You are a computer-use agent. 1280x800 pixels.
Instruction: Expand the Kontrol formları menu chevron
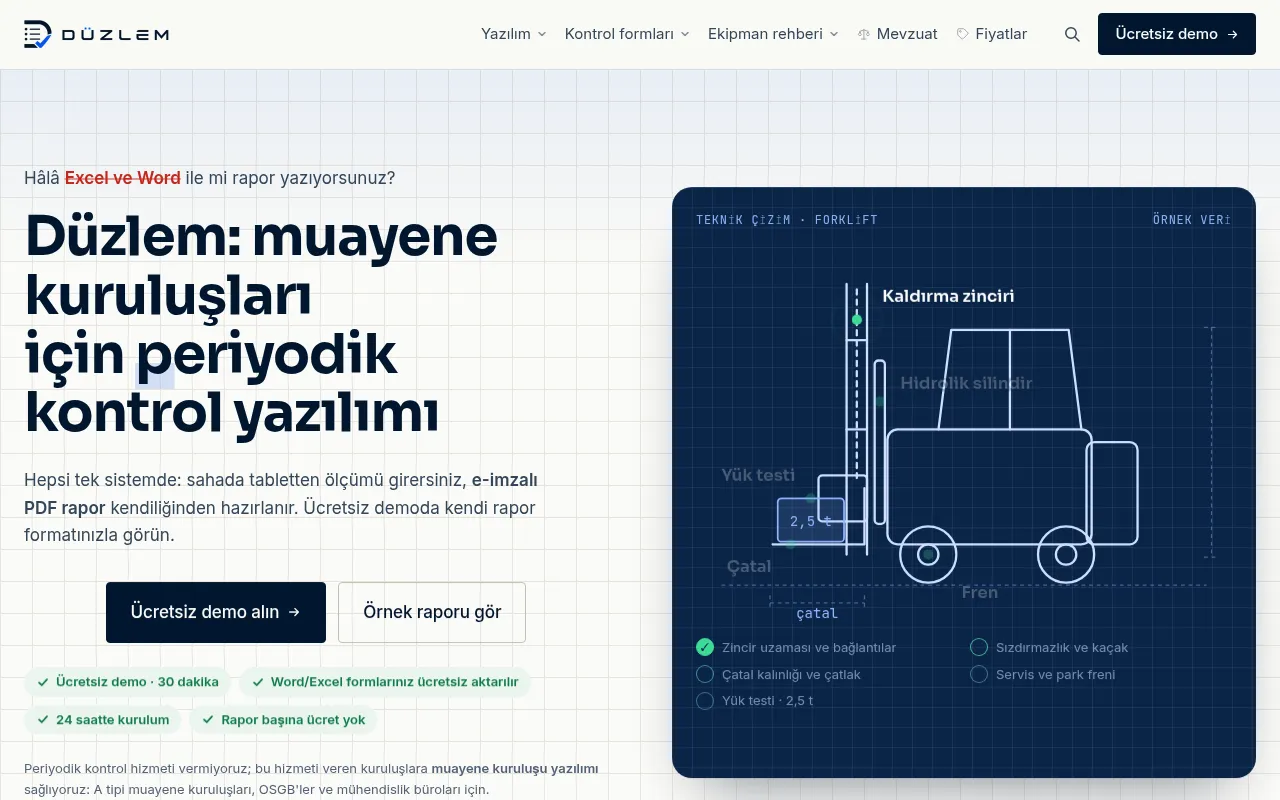tap(685, 34)
